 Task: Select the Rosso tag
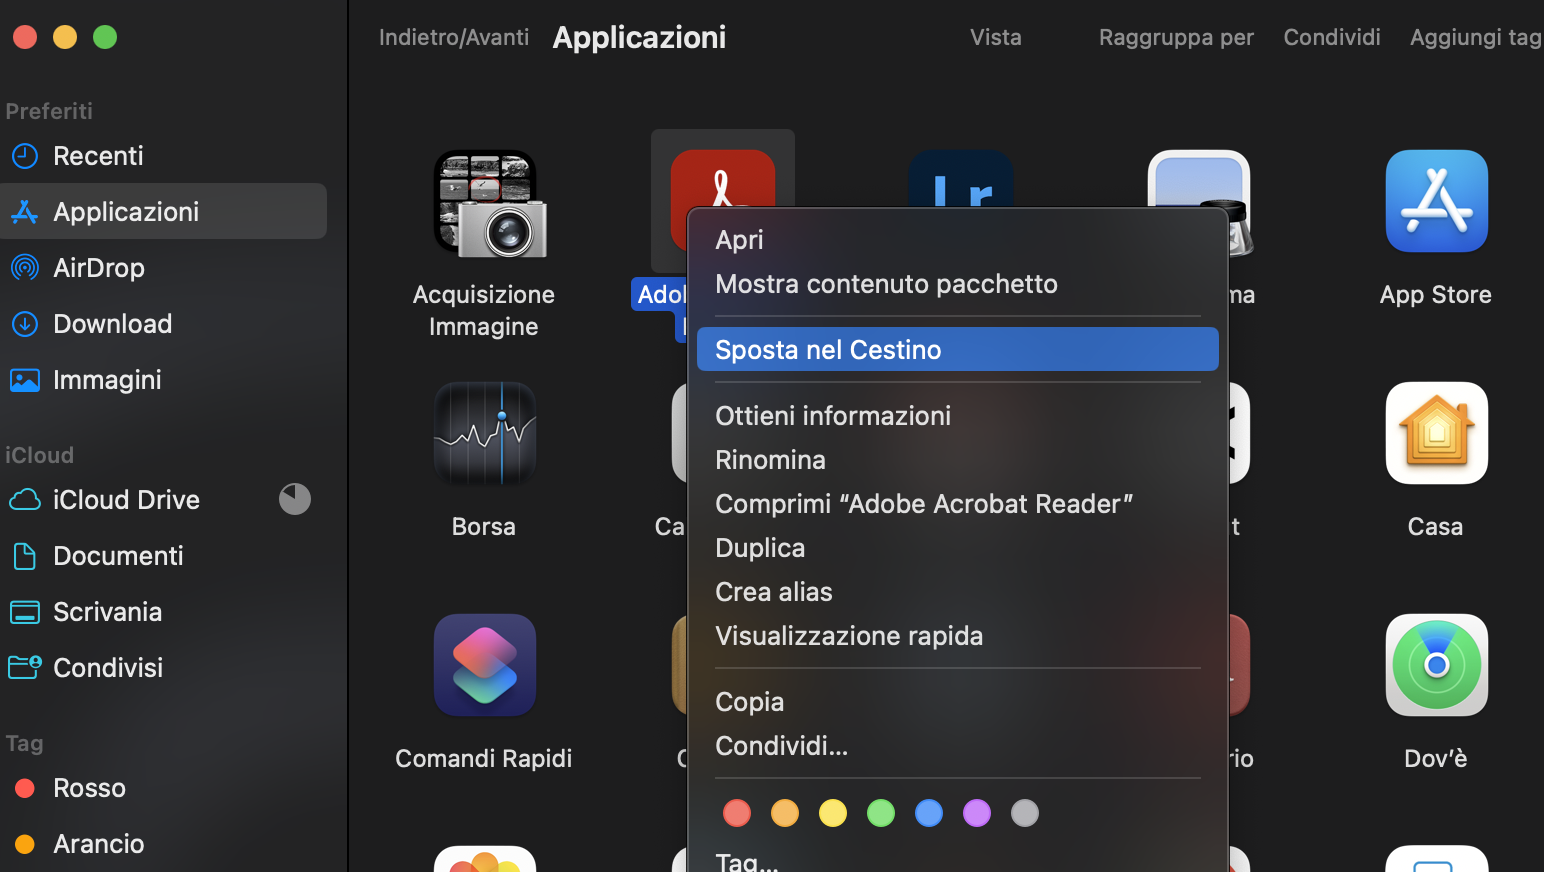[89, 787]
